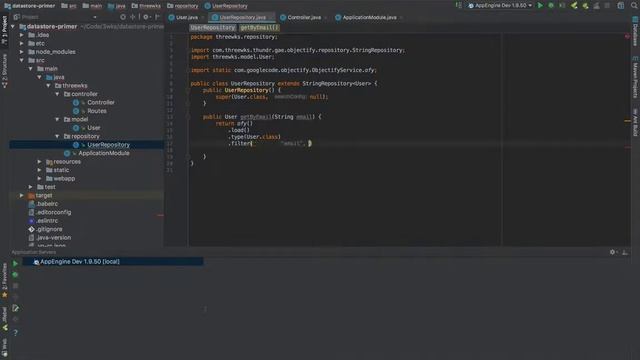Screen dimensions: 640x360
Task: Select the .gitignore file
Action: point(49,229)
